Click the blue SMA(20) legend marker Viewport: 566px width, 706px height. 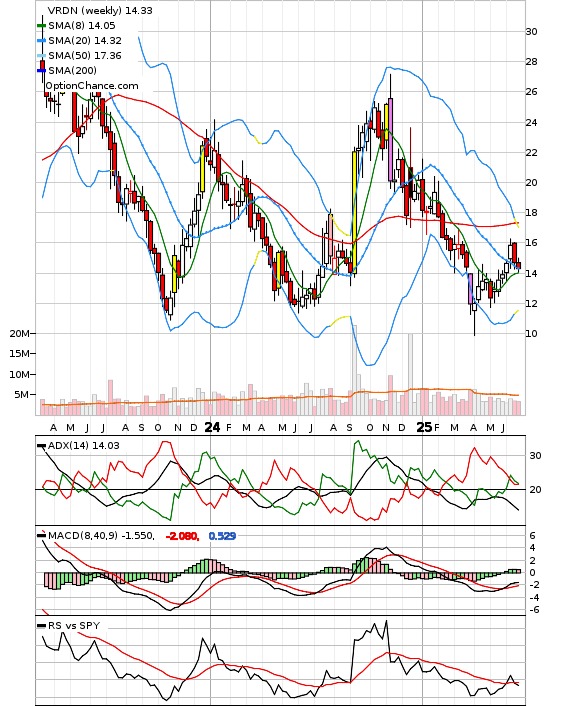point(41,41)
